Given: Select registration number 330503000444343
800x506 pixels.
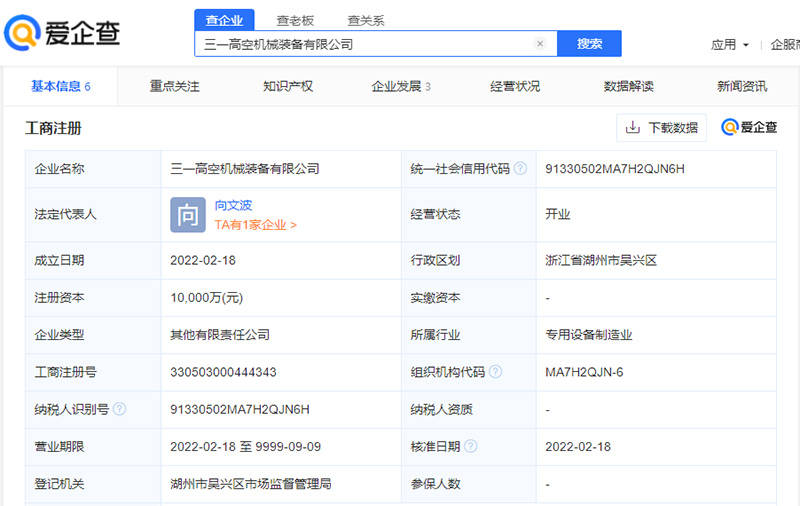Looking at the screenshot, I should tap(223, 372).
